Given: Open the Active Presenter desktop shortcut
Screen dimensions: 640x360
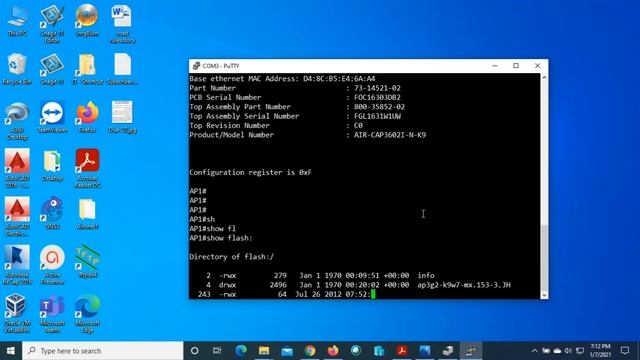Looking at the screenshot, I should 52,265.
